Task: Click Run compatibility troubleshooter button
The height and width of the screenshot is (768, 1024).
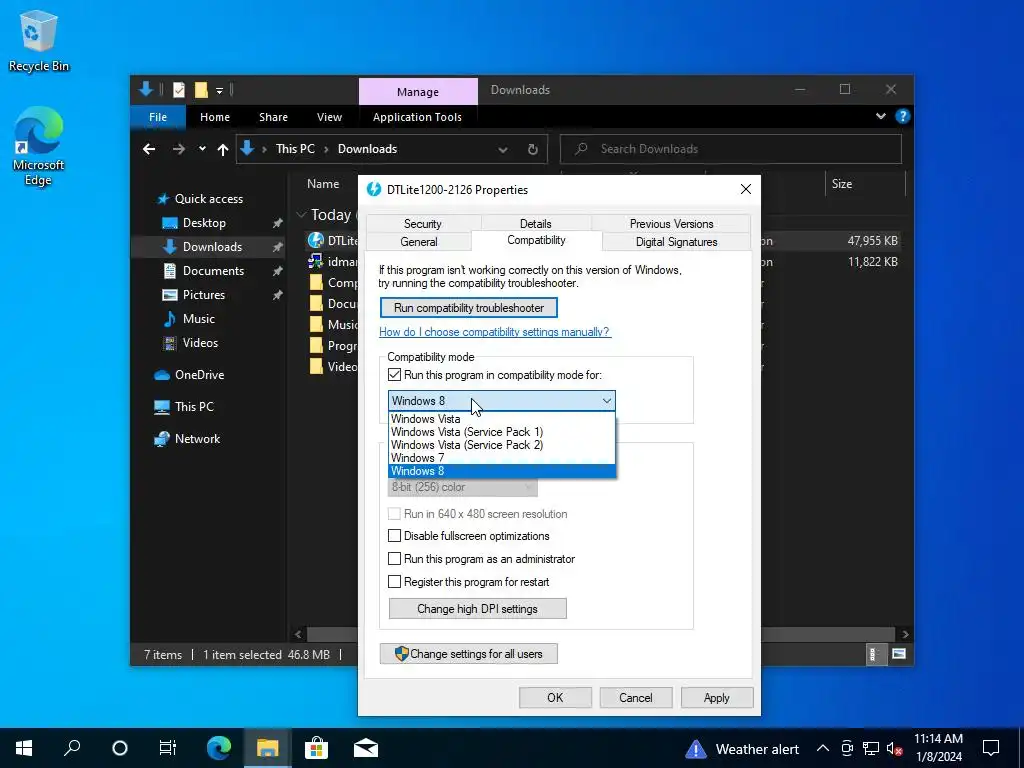Action: tap(469, 308)
